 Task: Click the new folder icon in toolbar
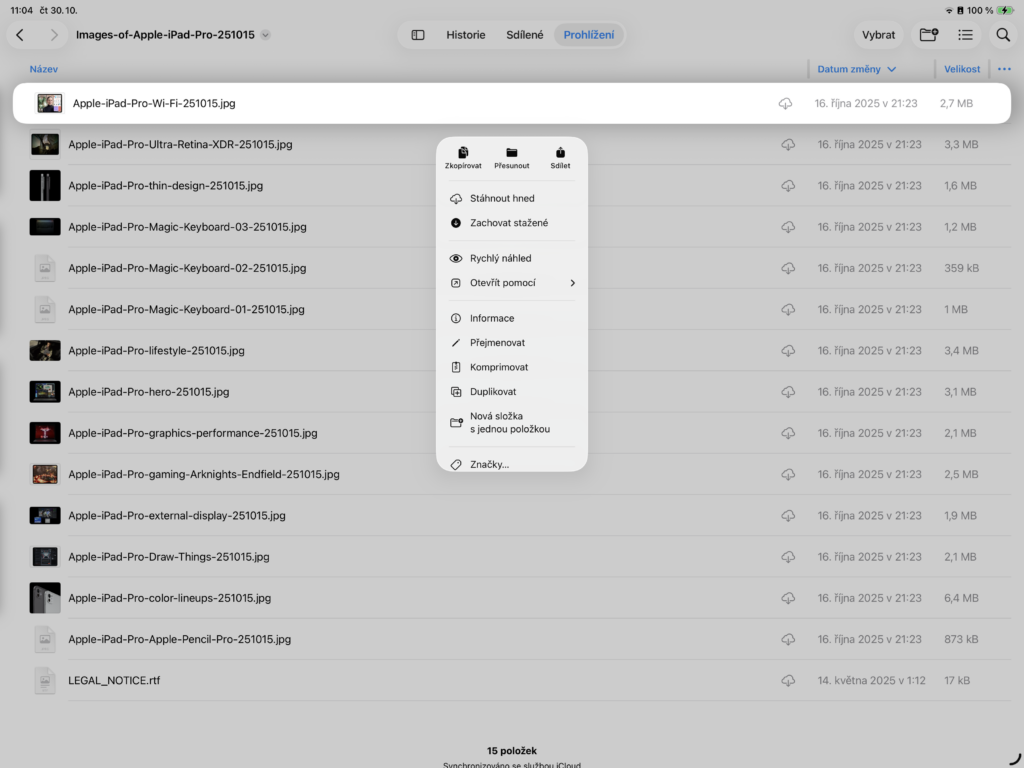(x=928, y=35)
